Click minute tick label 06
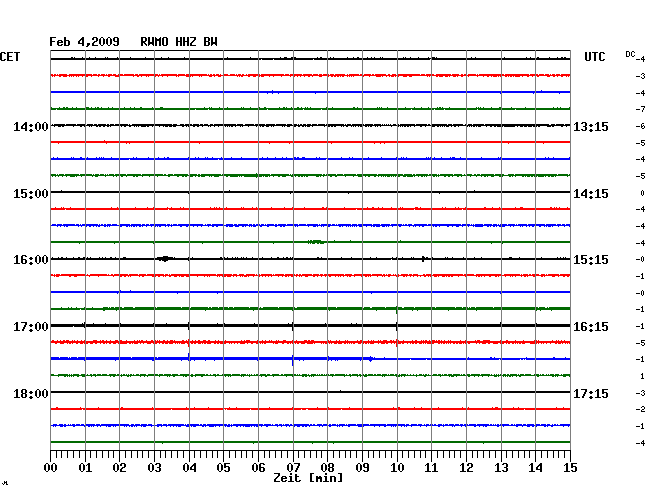The width and height of the screenshot is (650, 494). point(258,468)
